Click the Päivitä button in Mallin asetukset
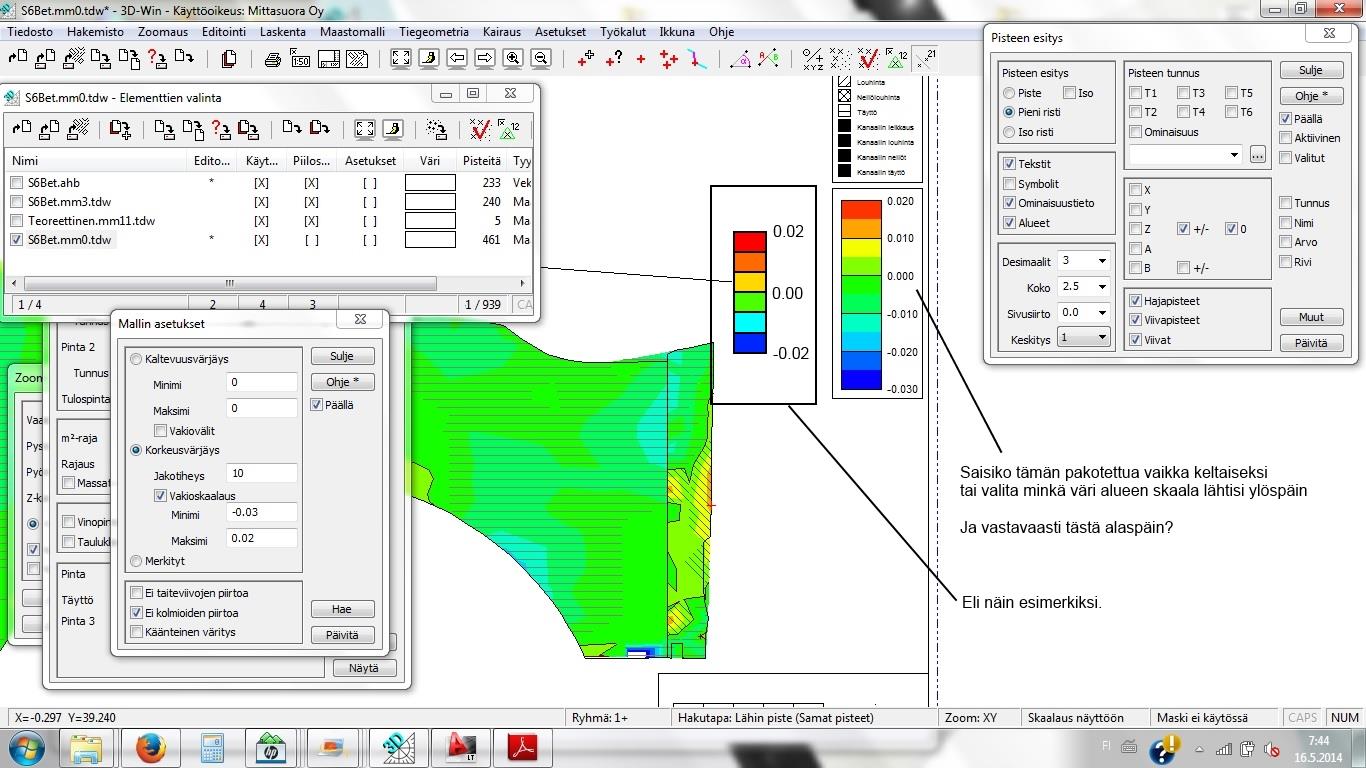The width and height of the screenshot is (1366, 768). 342,635
